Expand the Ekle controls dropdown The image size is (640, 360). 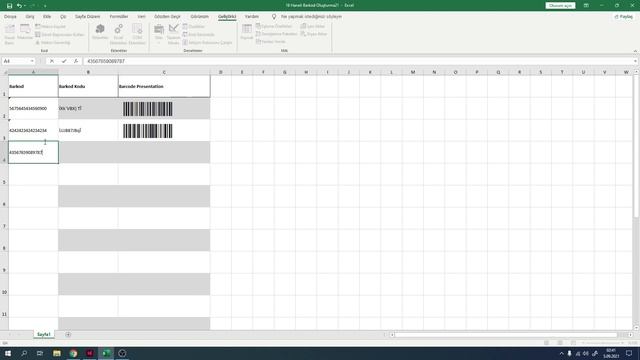pyautogui.click(x=159, y=34)
